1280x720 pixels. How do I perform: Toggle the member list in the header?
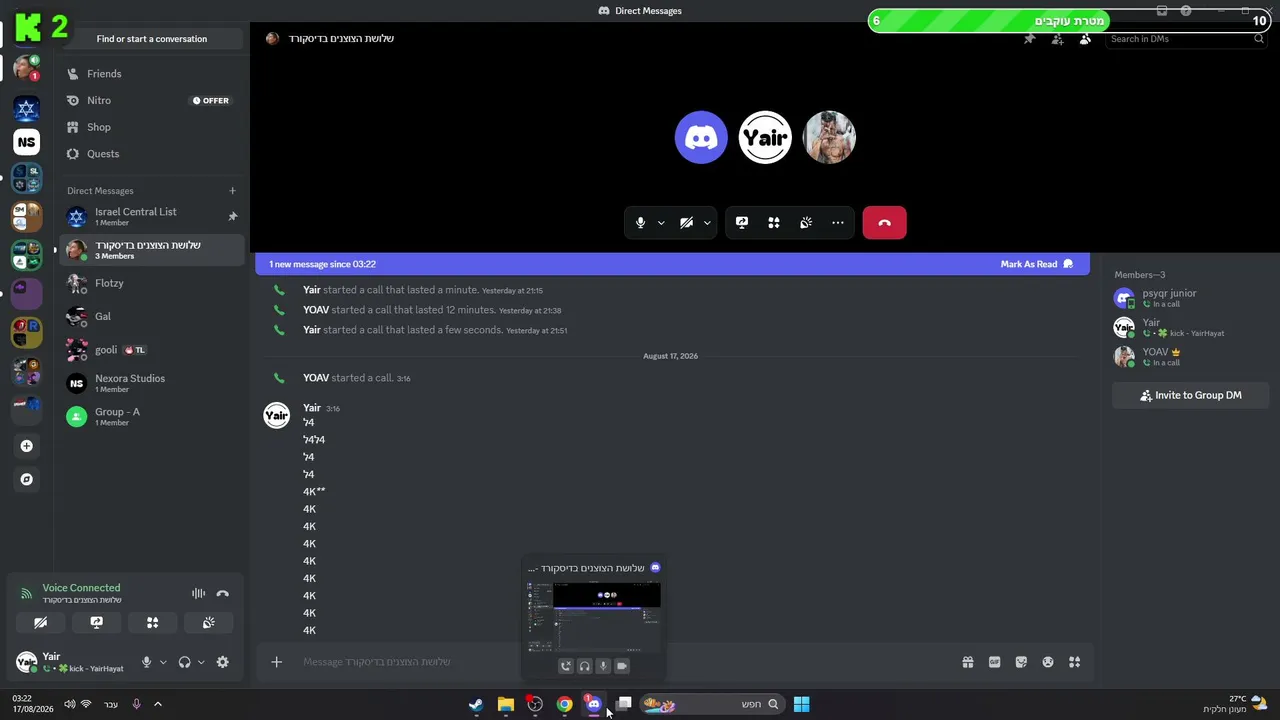[1085, 39]
